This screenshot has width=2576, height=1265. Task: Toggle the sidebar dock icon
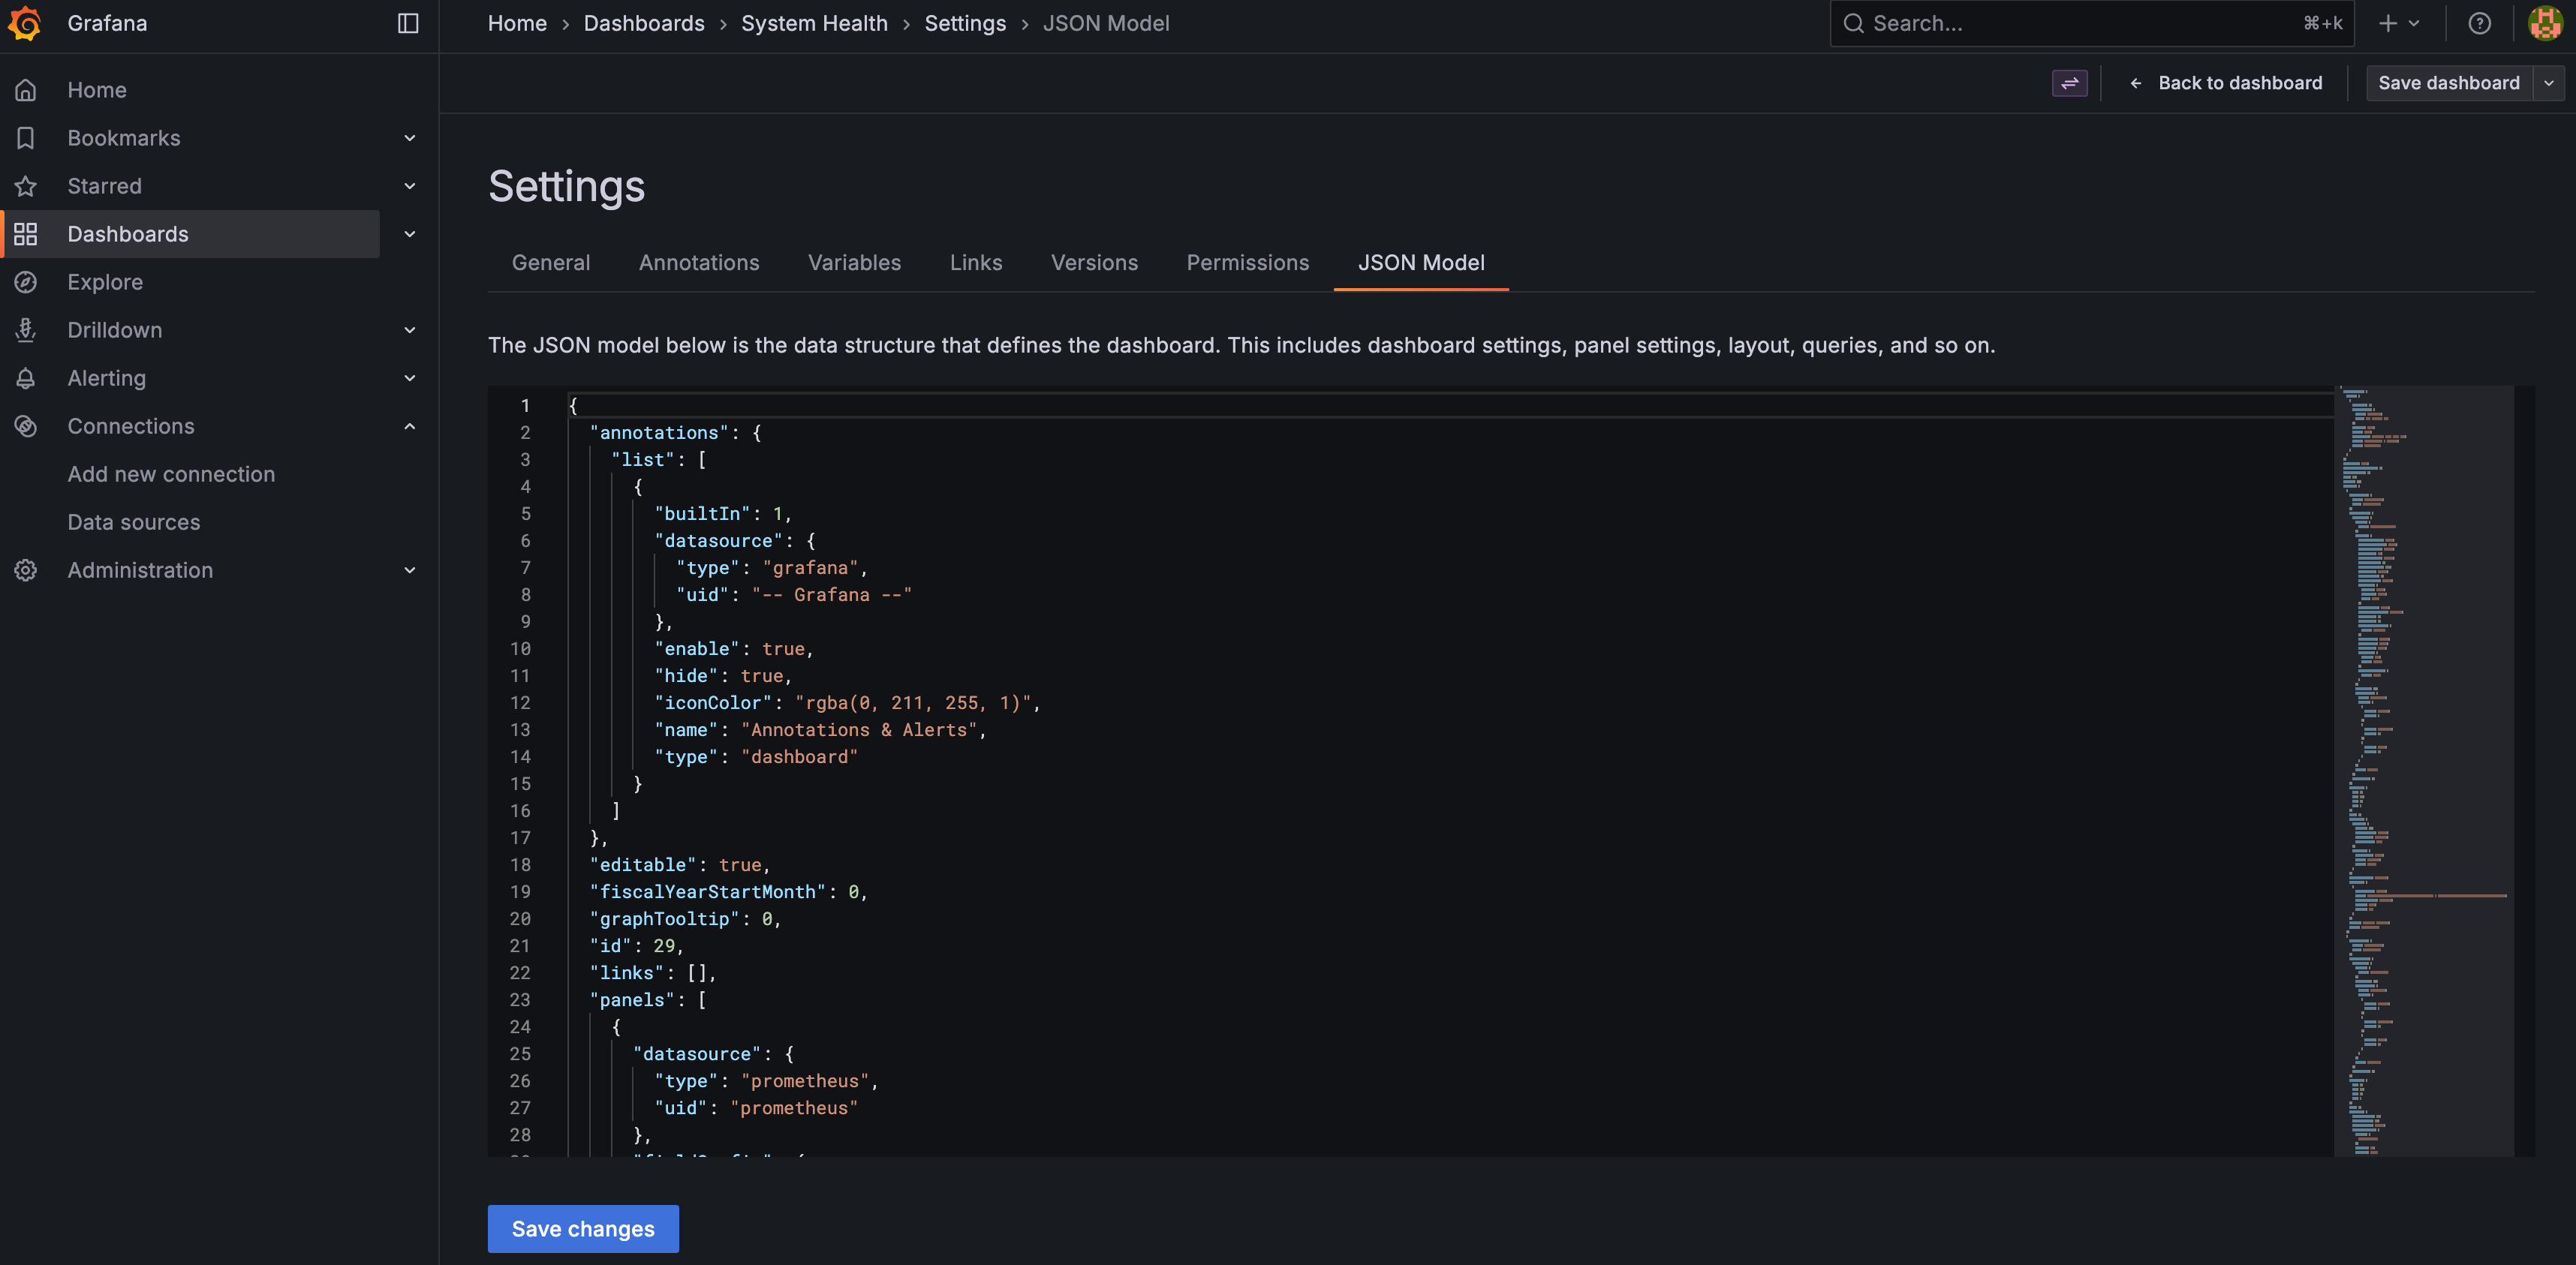(408, 23)
